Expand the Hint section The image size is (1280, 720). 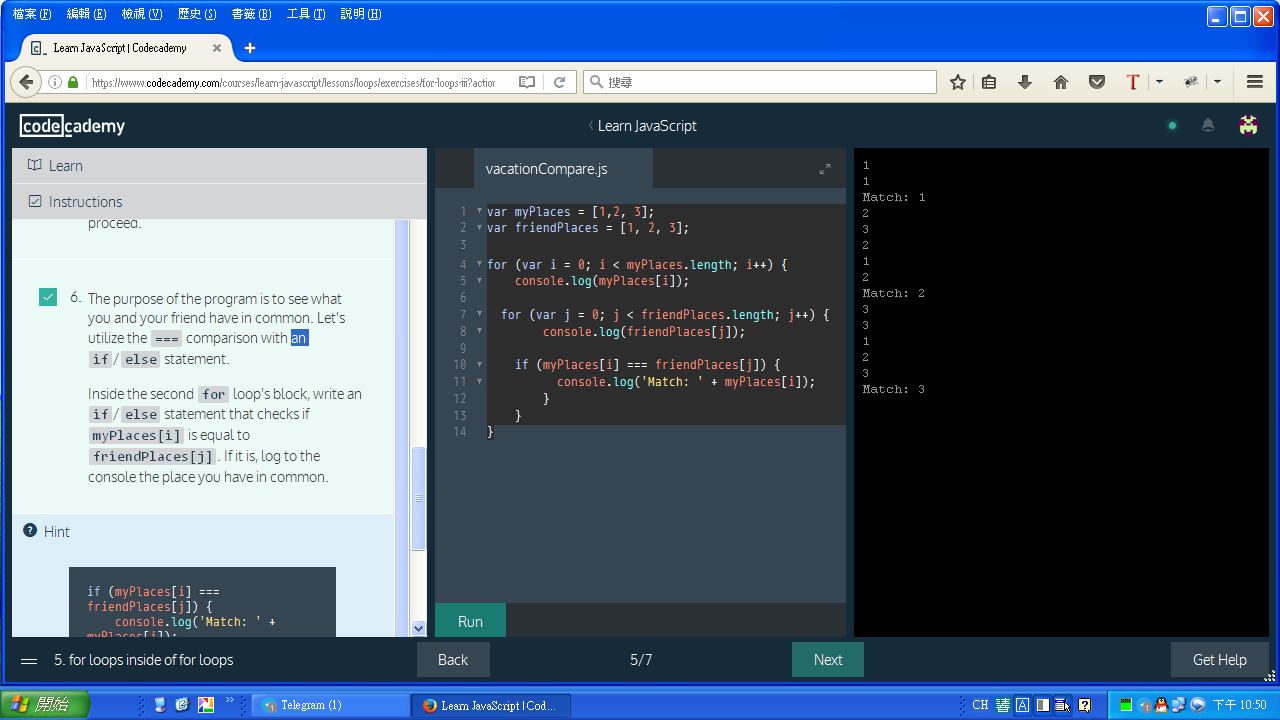tap(203, 531)
